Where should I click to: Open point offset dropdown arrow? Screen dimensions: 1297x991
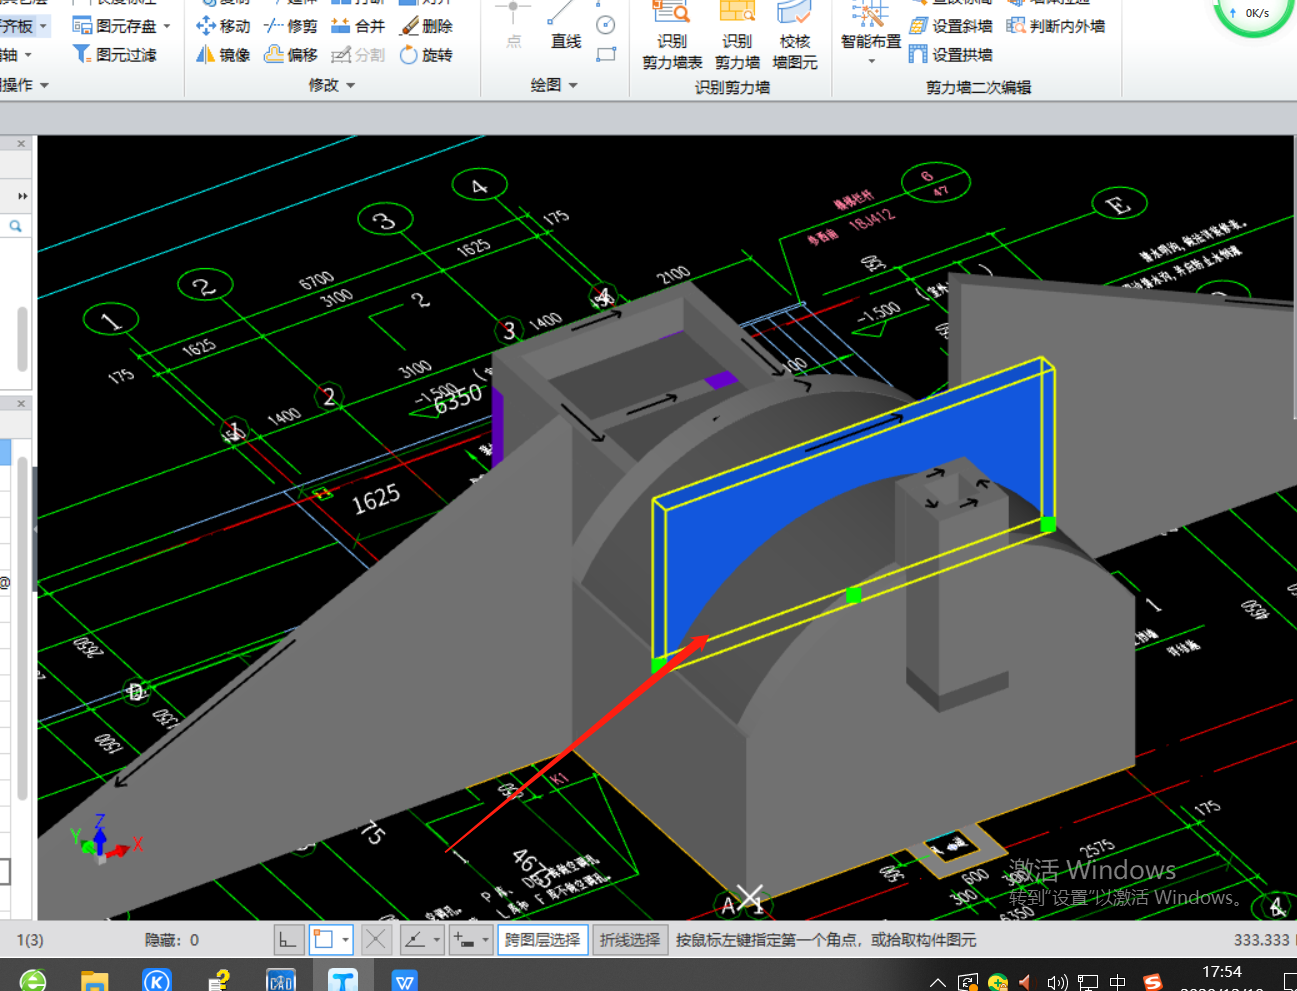click(x=485, y=939)
